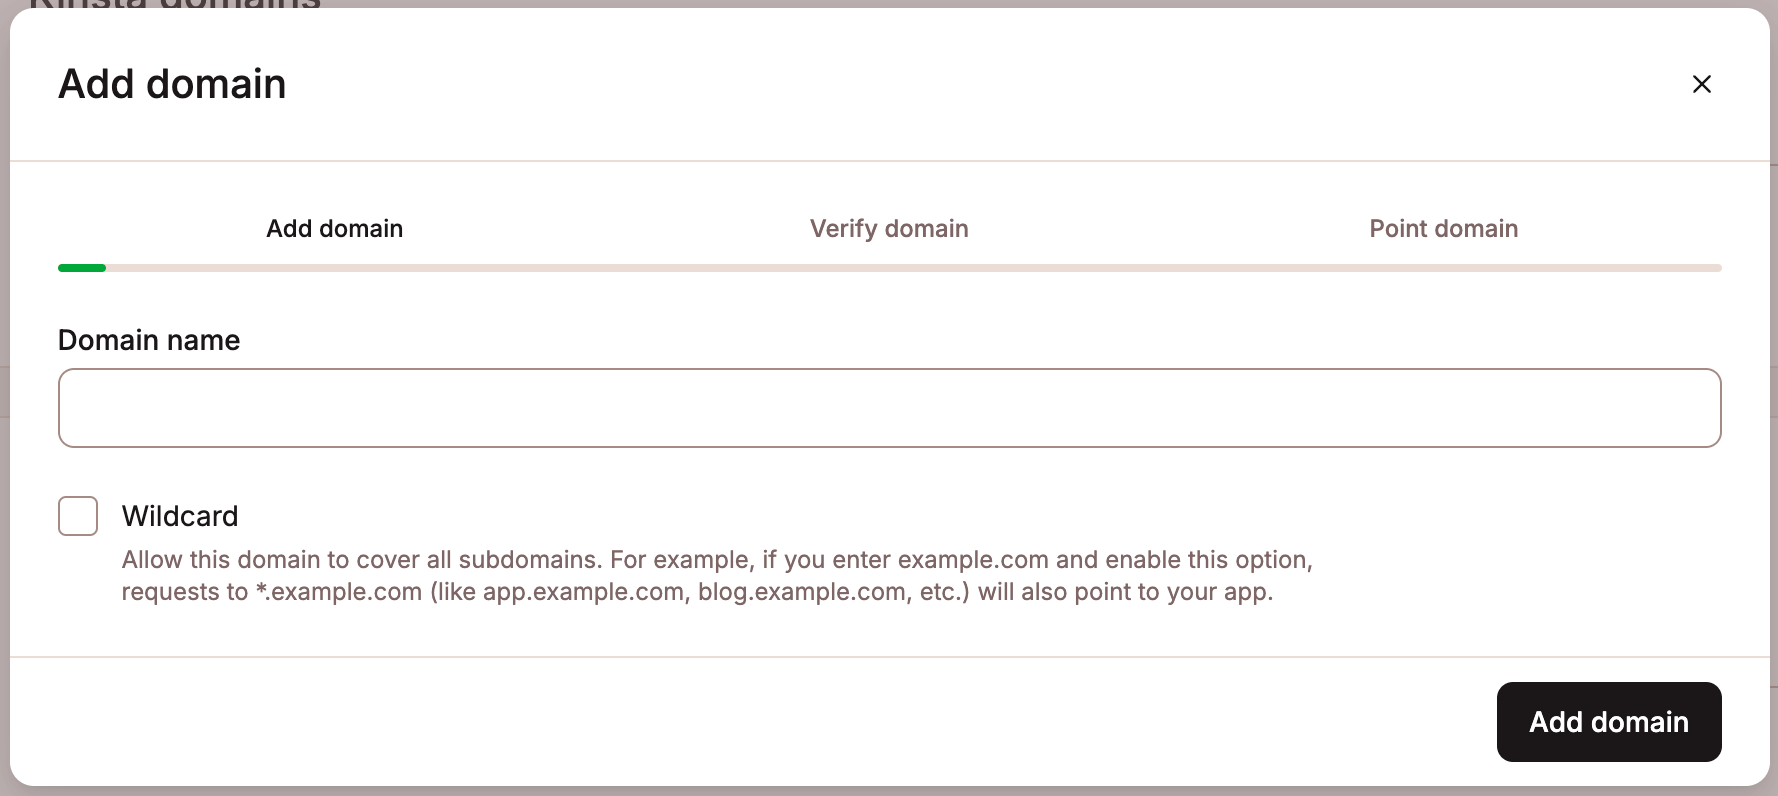Viewport: 1778px width, 796px height.
Task: Switch to the Point domain step
Action: 1443,228
